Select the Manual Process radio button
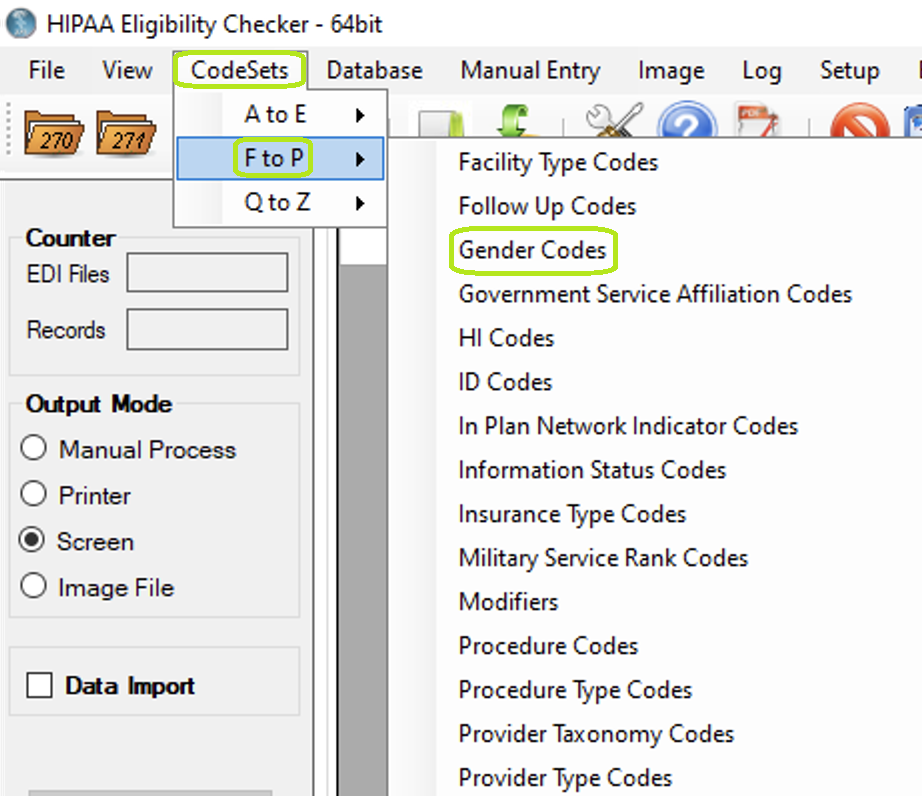 pyautogui.click(x=34, y=448)
